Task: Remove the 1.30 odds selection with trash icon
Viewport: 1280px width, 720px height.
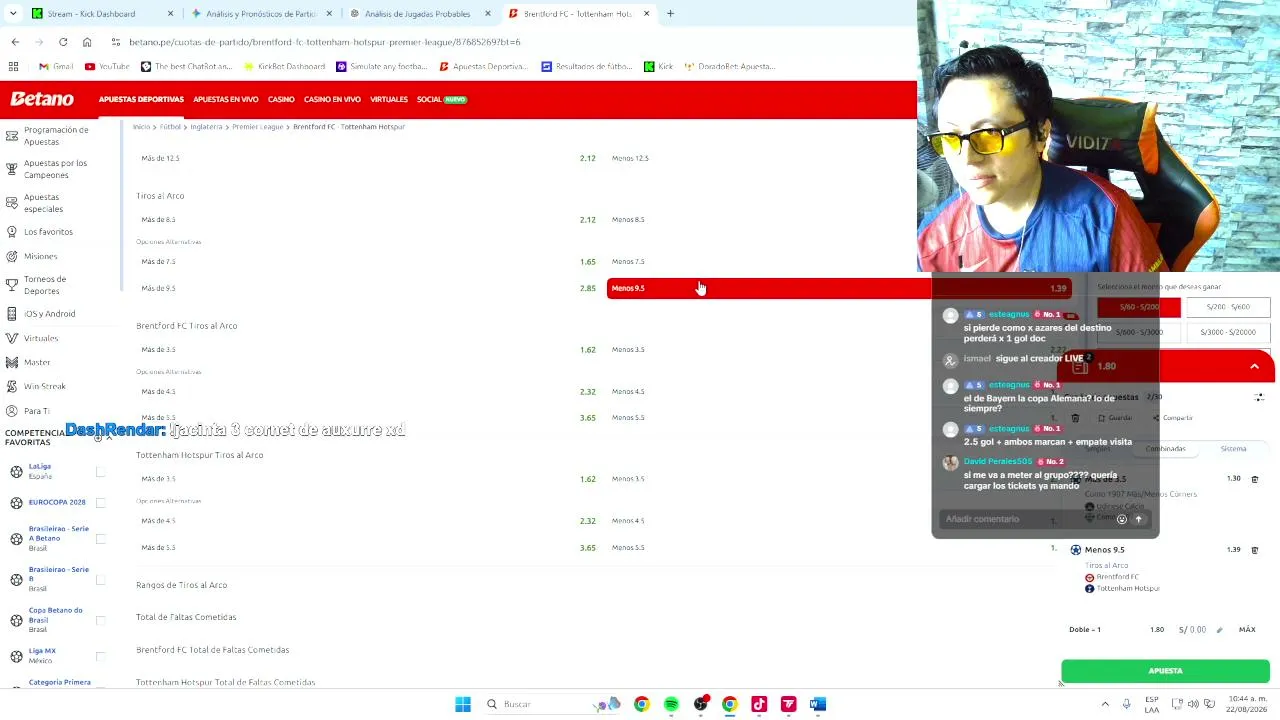Action: tap(1255, 479)
